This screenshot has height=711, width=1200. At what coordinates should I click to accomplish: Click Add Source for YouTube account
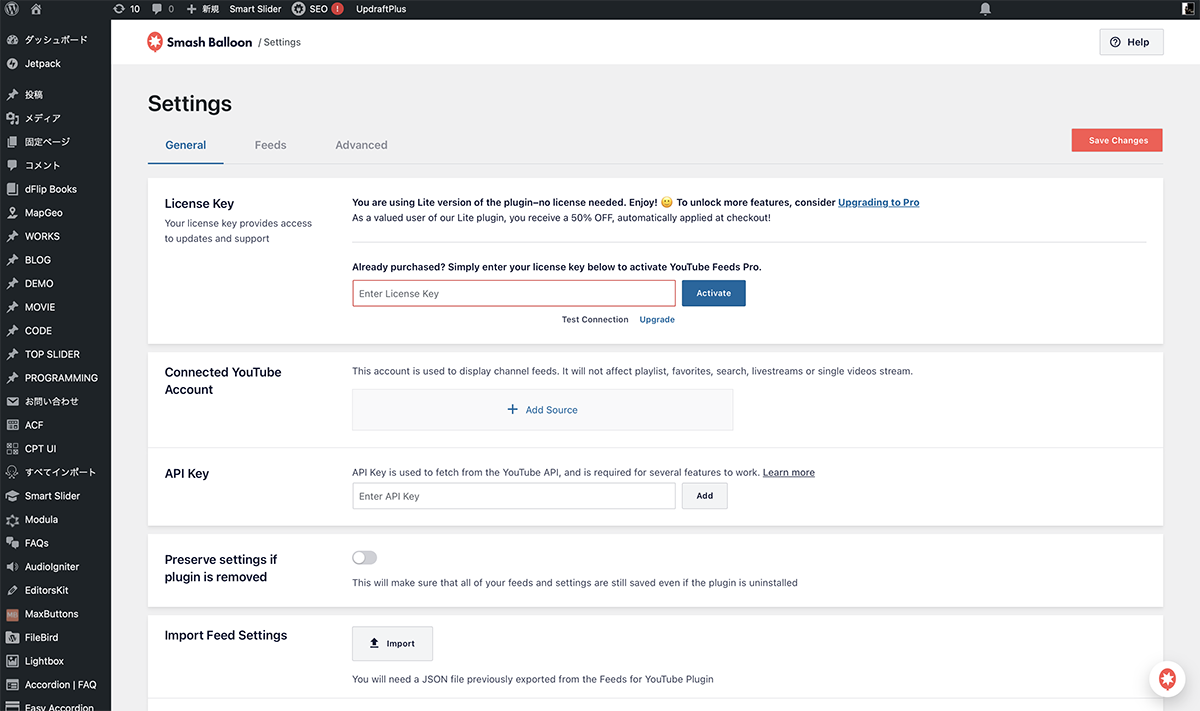542,410
